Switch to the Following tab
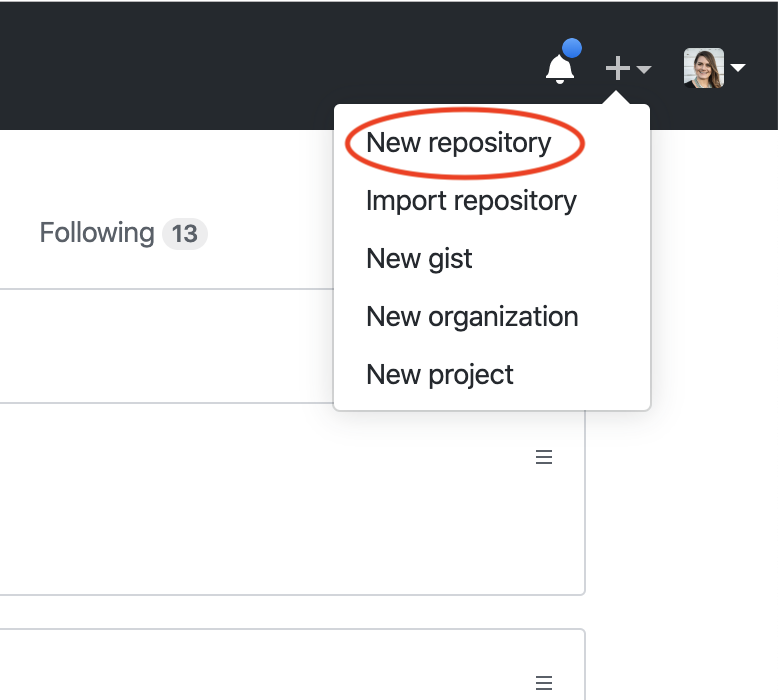778x700 pixels. point(96,233)
